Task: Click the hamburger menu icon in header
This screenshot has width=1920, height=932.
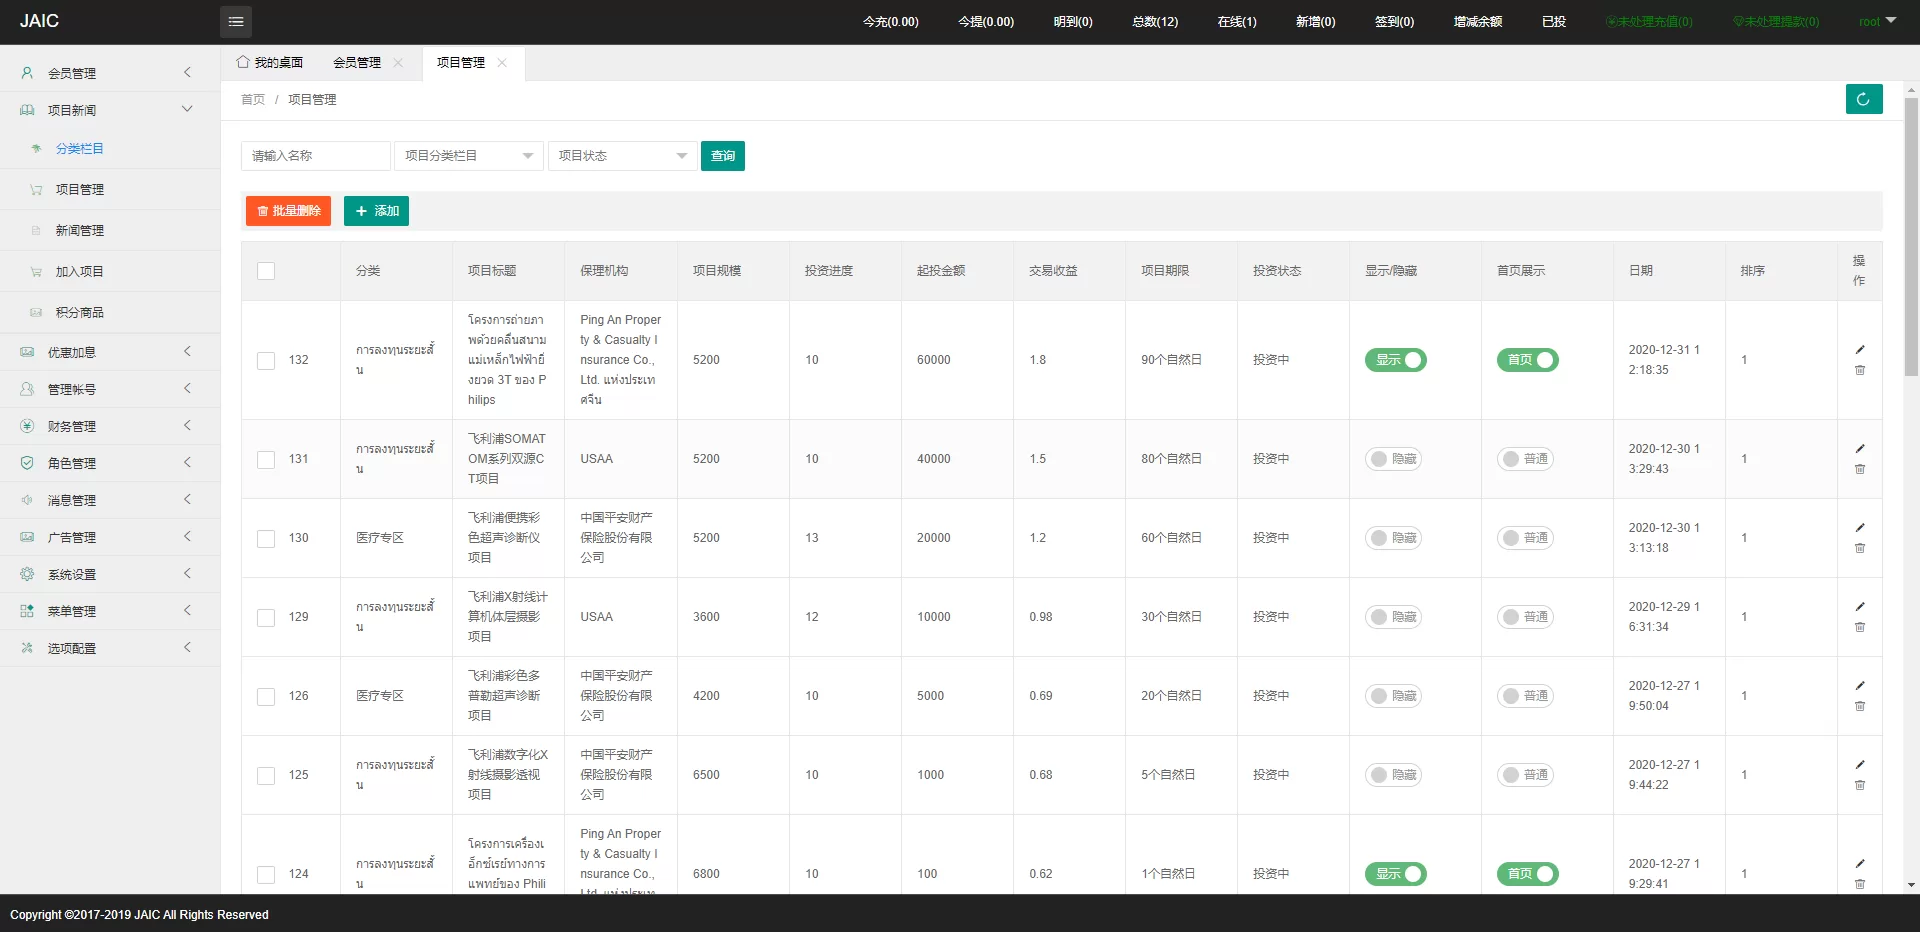Action: (x=236, y=21)
